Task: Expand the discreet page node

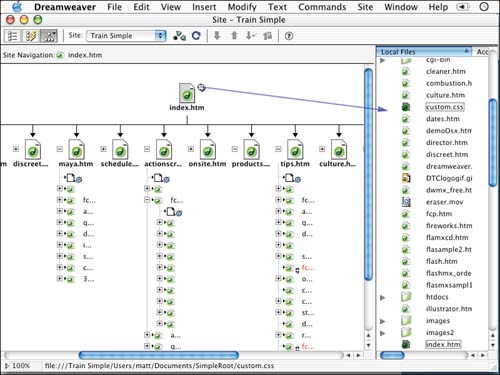Action: [x=16, y=149]
